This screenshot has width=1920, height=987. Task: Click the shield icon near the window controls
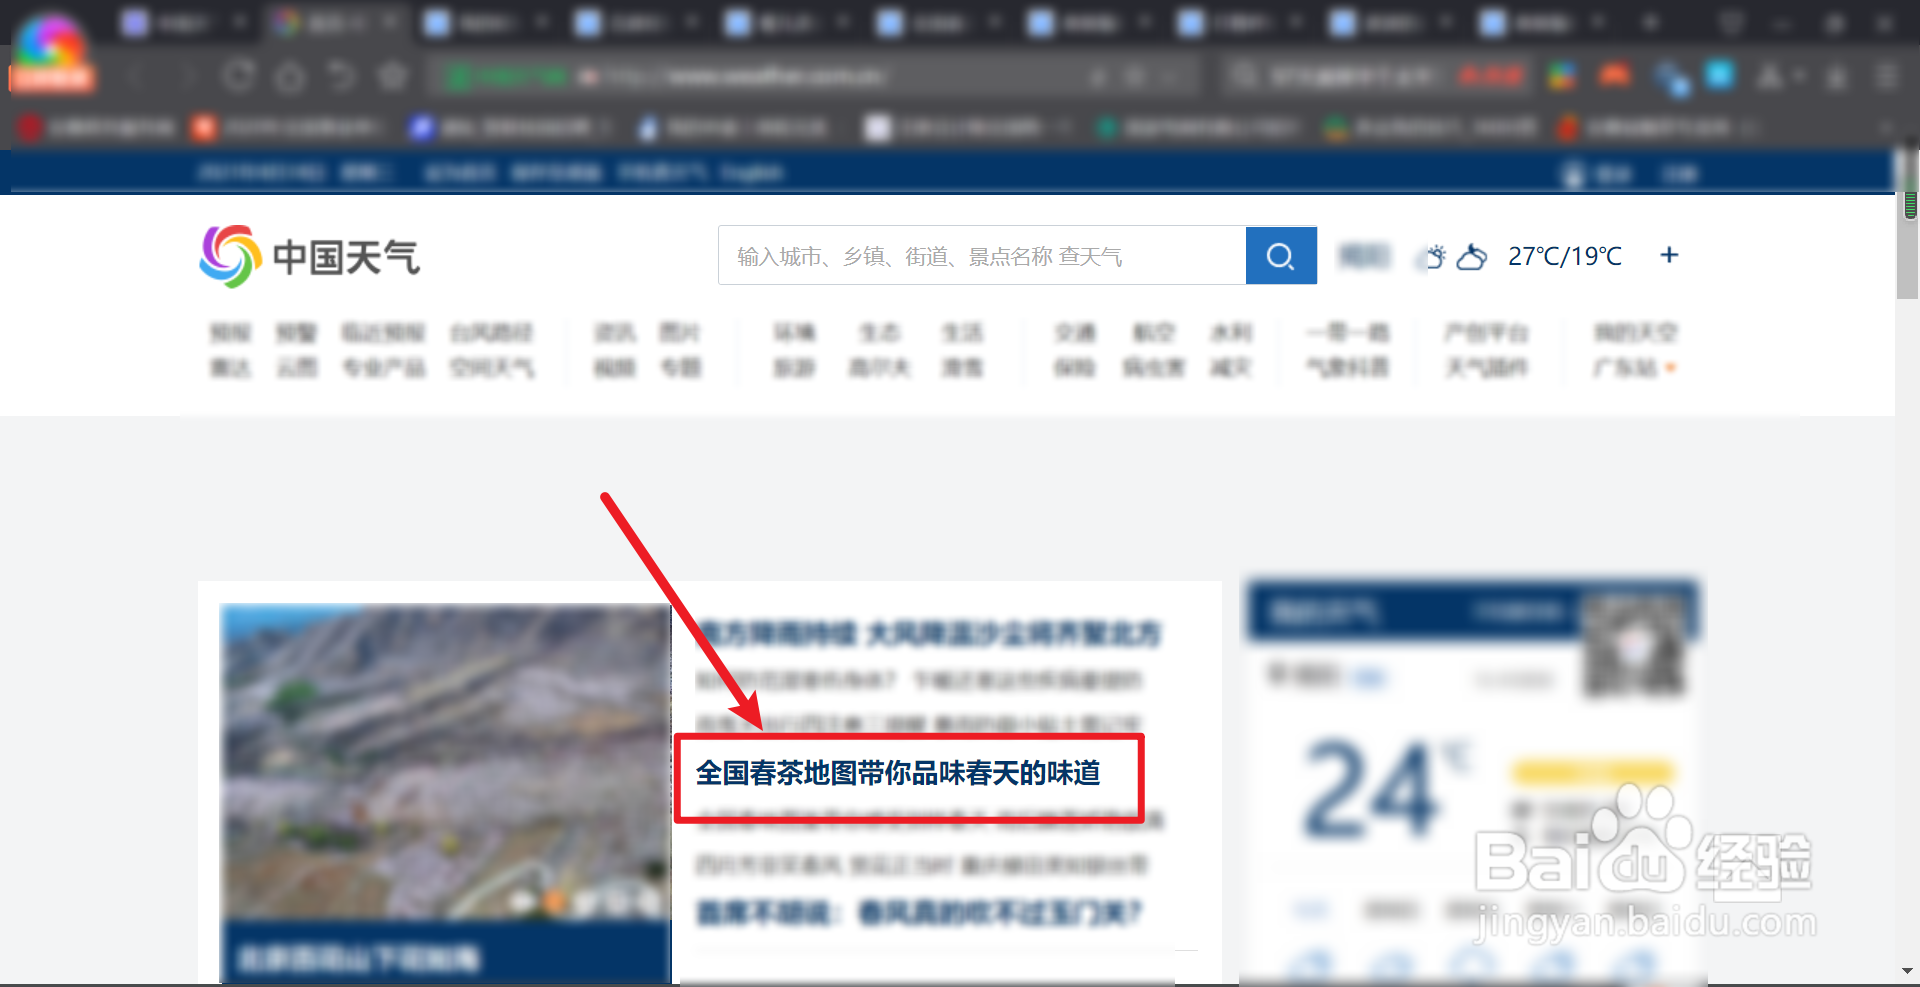tap(1731, 21)
